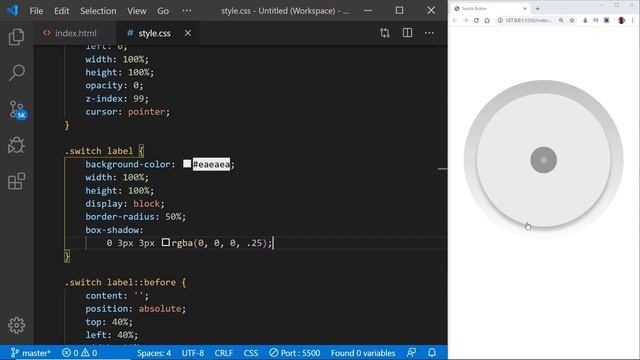Open the Run and Debug view

[16, 145]
